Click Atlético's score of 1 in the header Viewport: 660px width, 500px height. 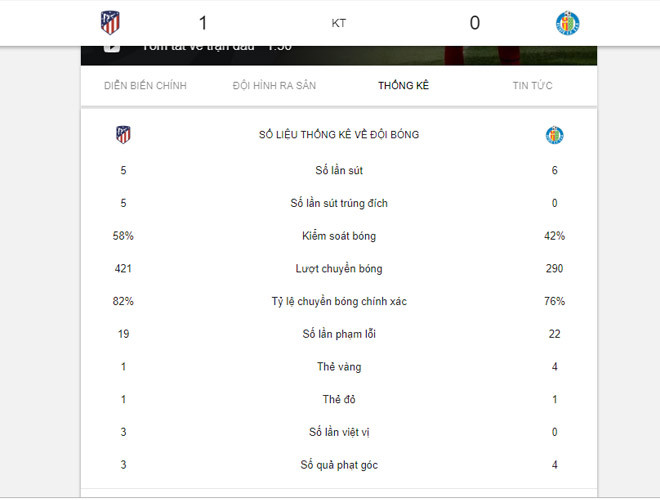pyautogui.click(x=203, y=23)
